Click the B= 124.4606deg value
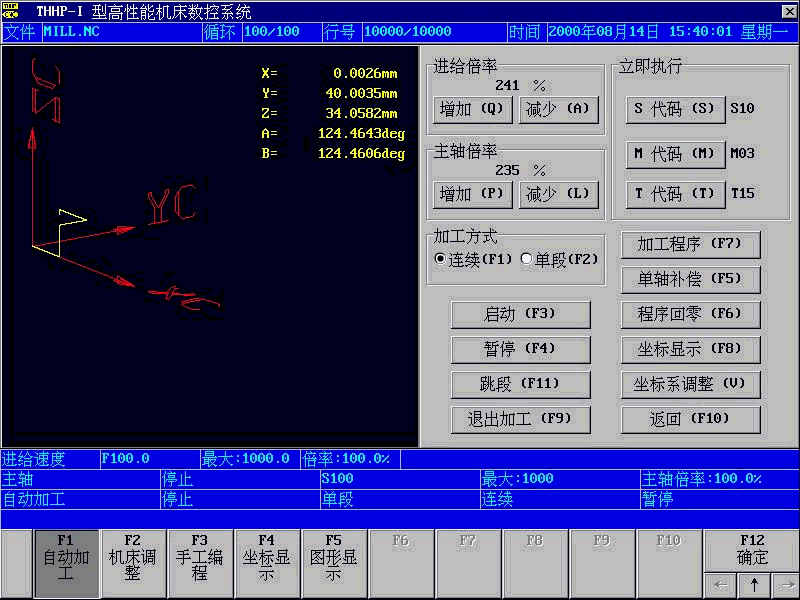 coord(333,154)
